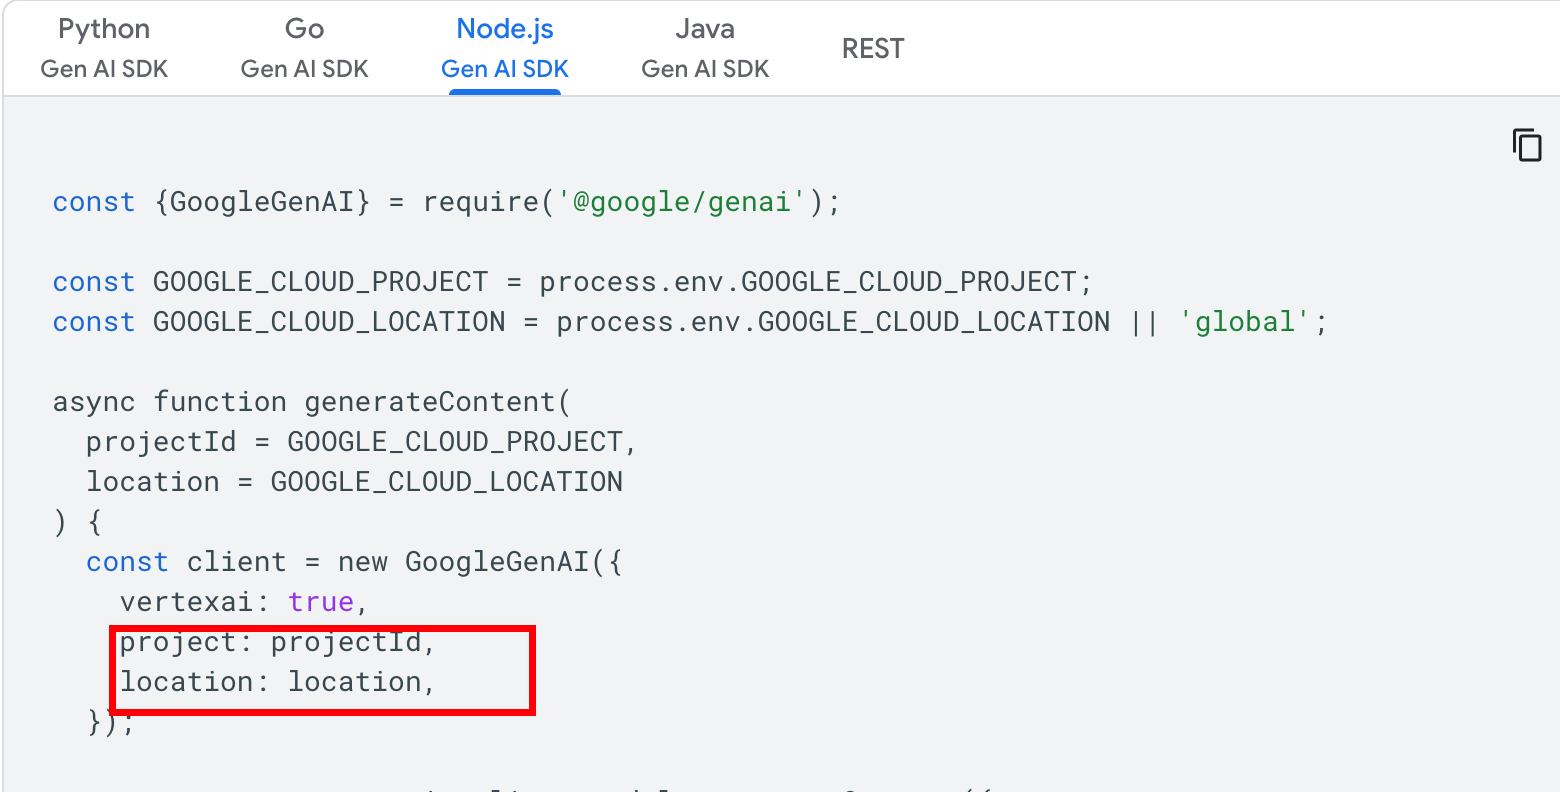The height and width of the screenshot is (792, 1560).
Task: Open the Go Gen AI SDK tab
Action: pos(304,48)
